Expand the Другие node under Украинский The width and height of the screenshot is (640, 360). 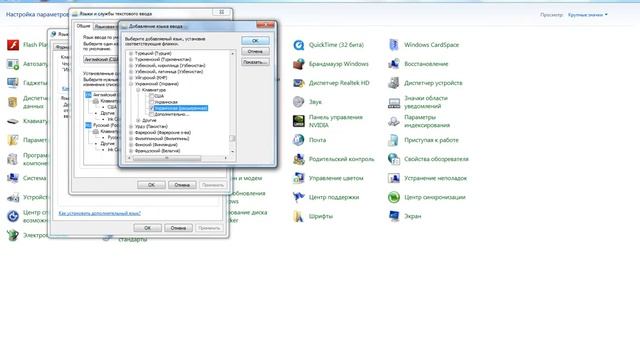[138, 120]
